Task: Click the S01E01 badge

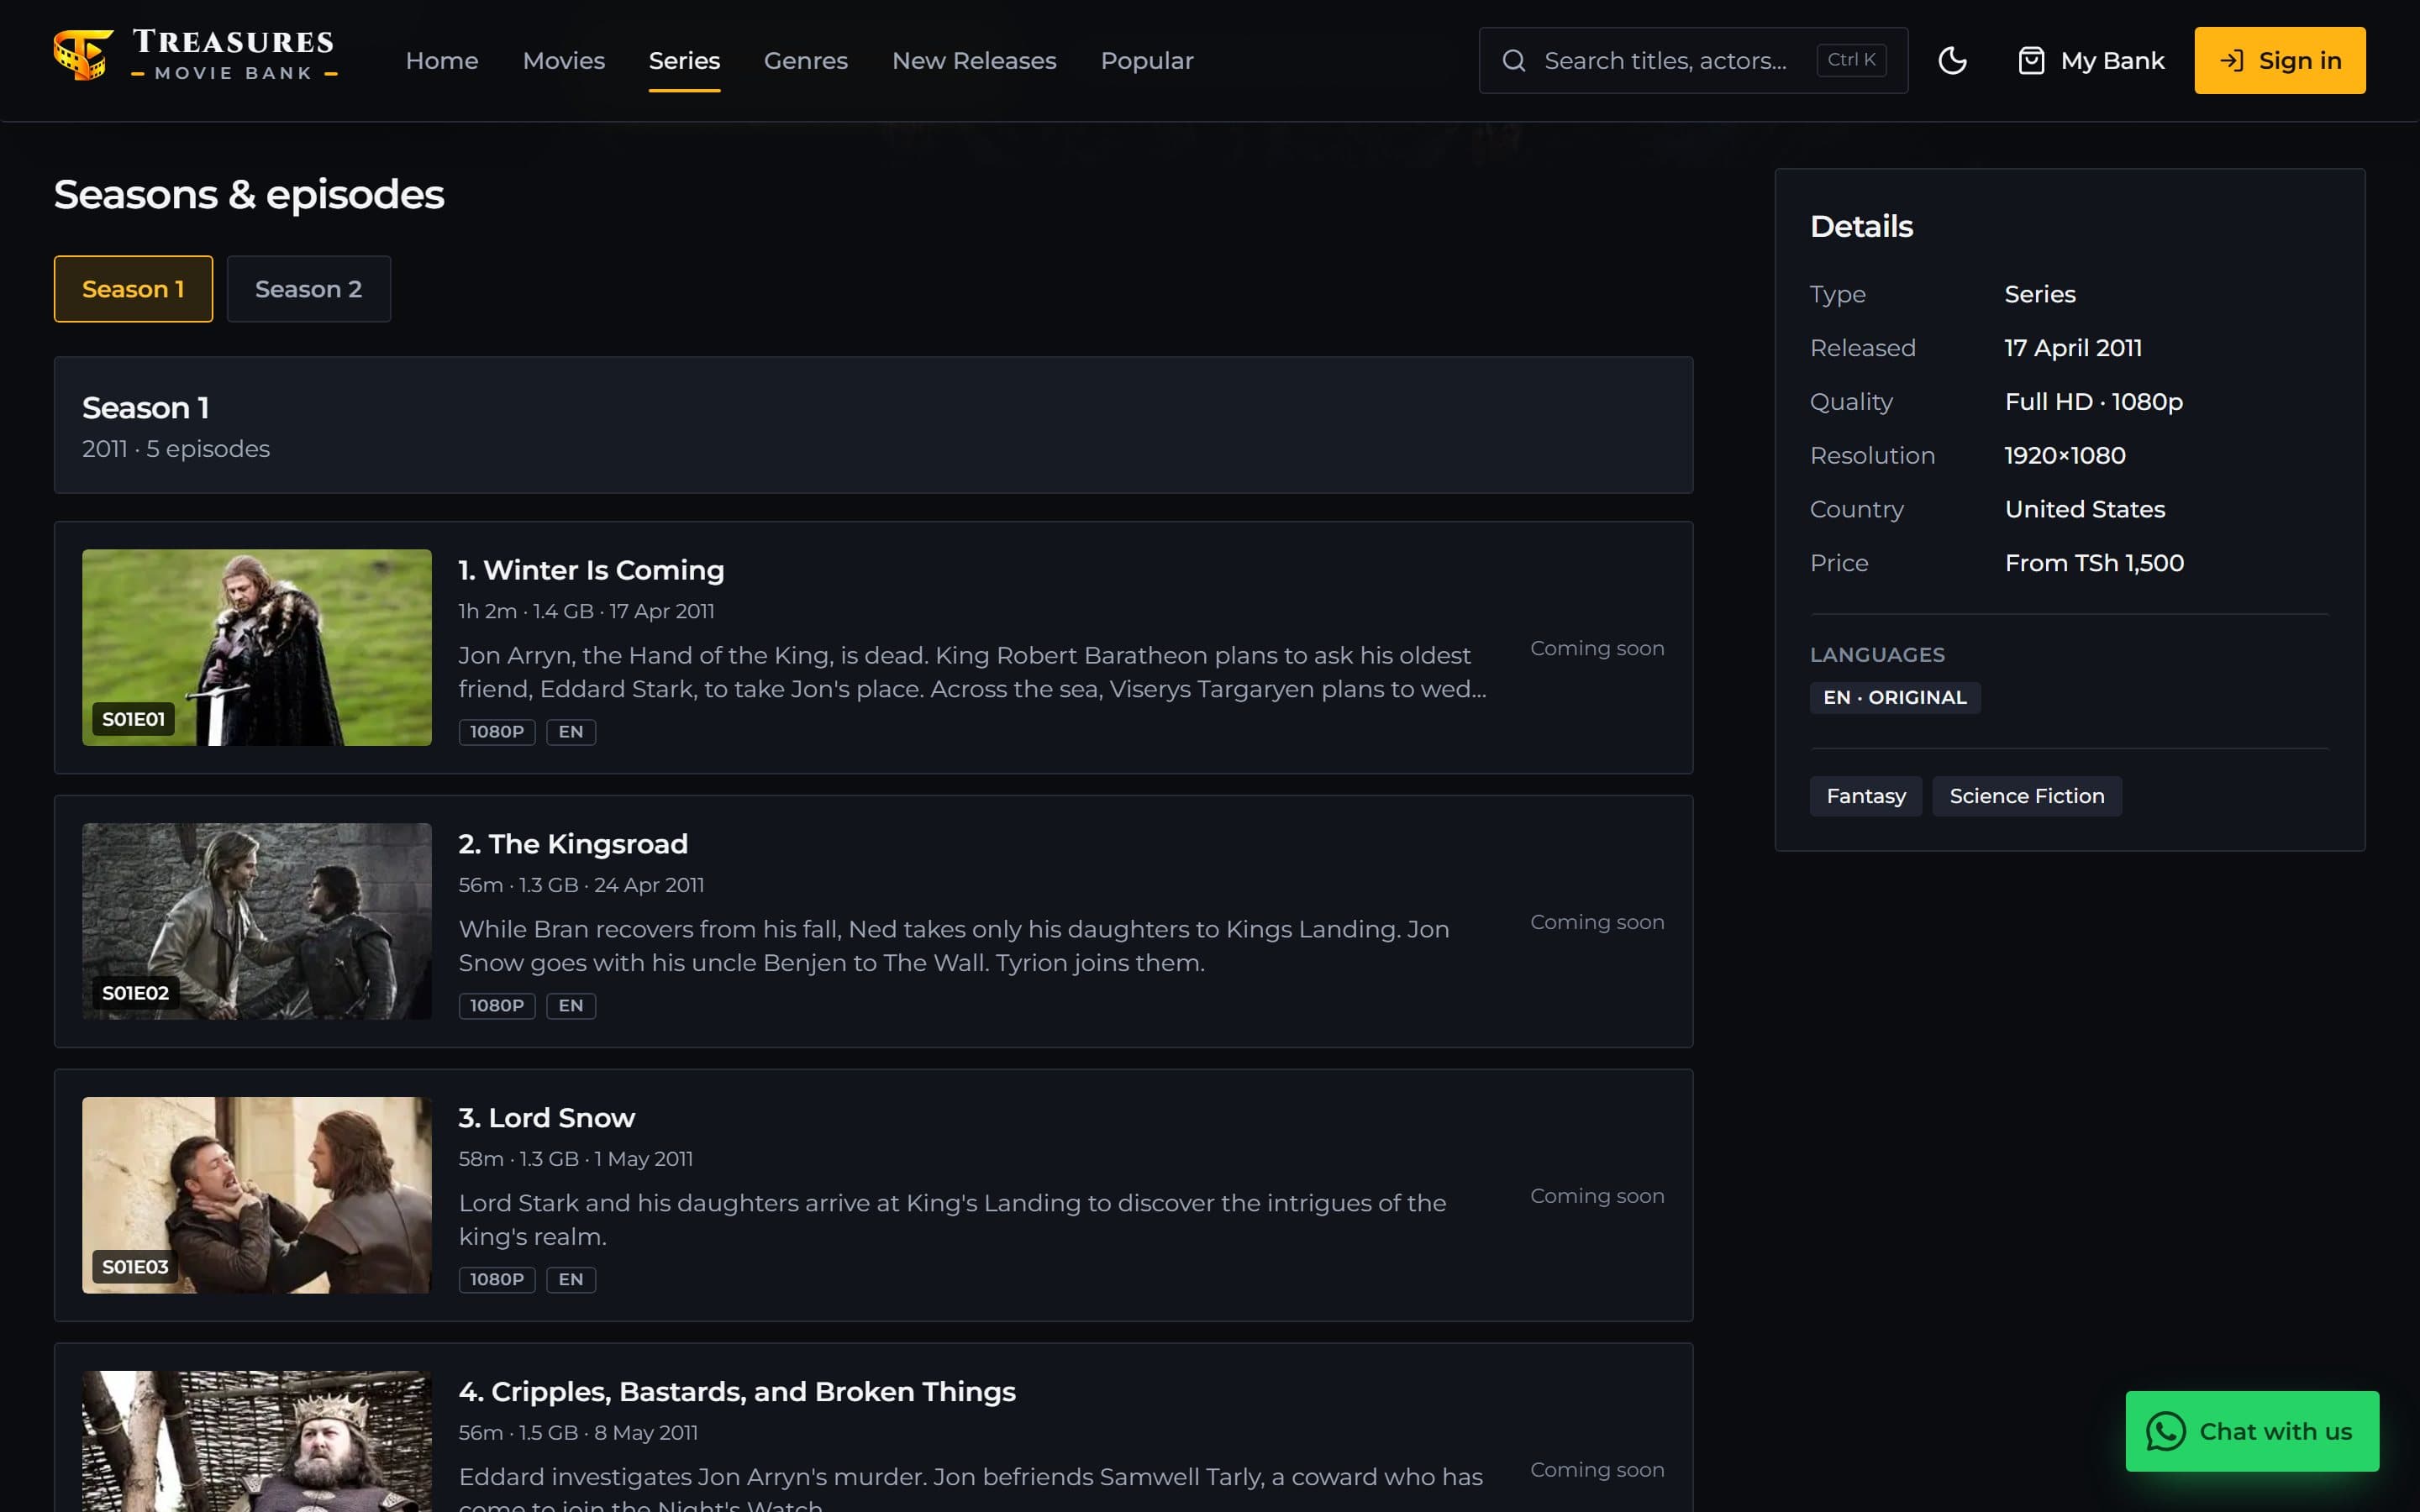Action: click(133, 719)
